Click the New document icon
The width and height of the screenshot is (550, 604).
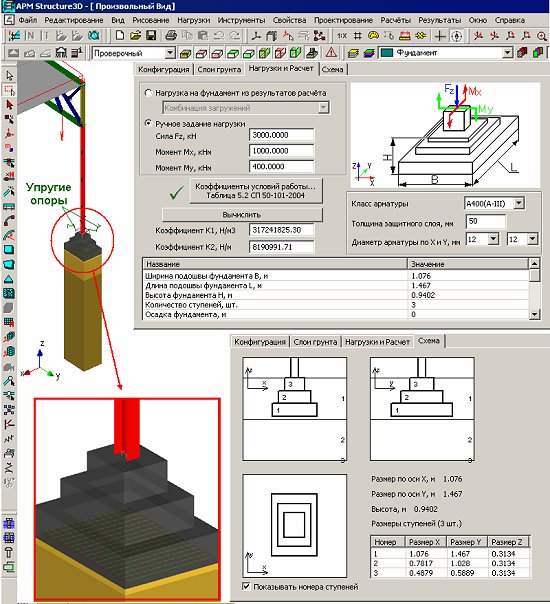(120, 36)
